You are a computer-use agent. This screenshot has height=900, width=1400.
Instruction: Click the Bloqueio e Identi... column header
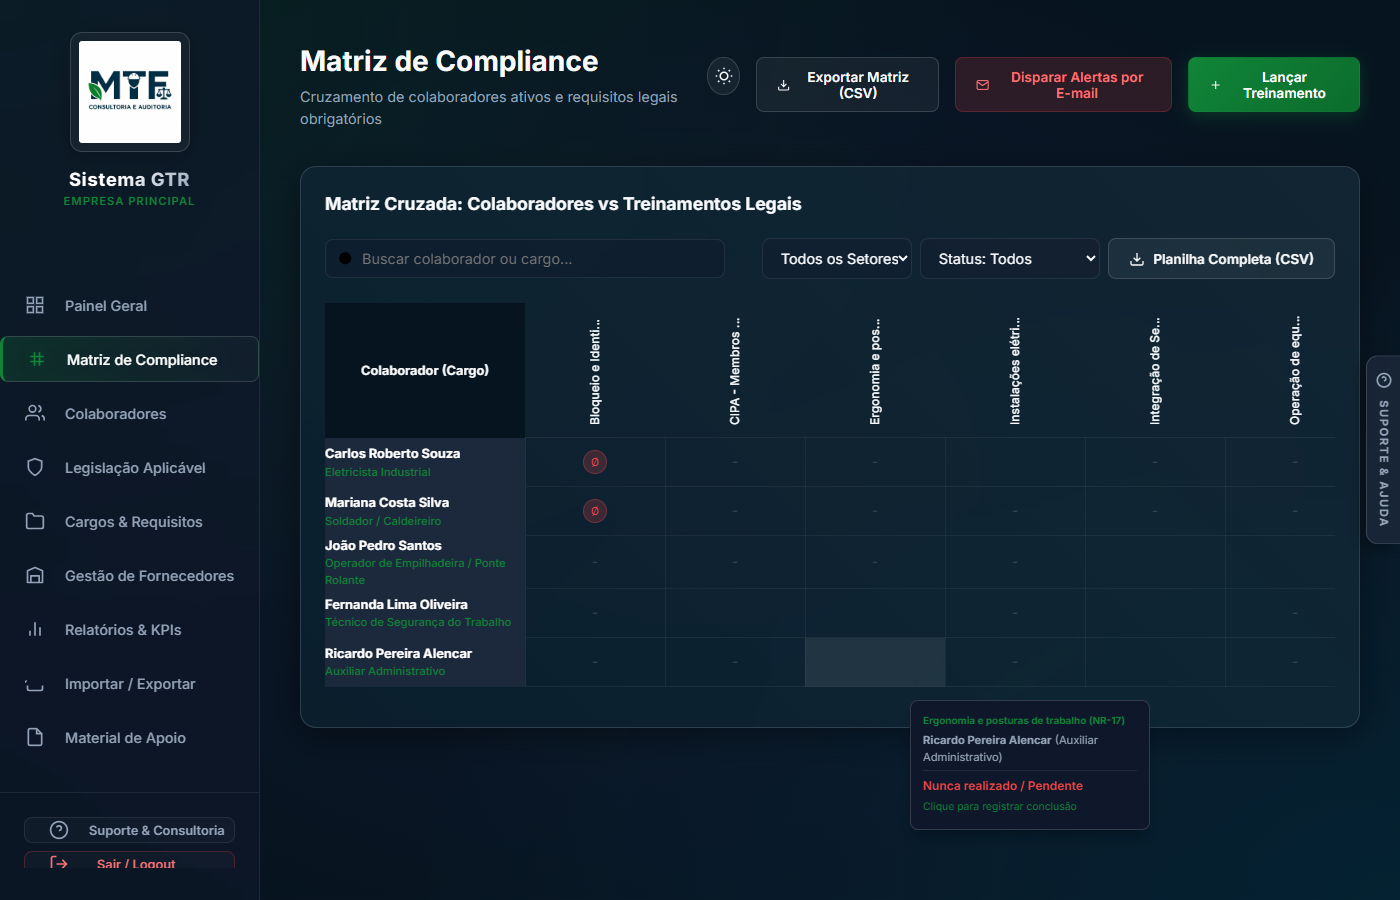595,371
